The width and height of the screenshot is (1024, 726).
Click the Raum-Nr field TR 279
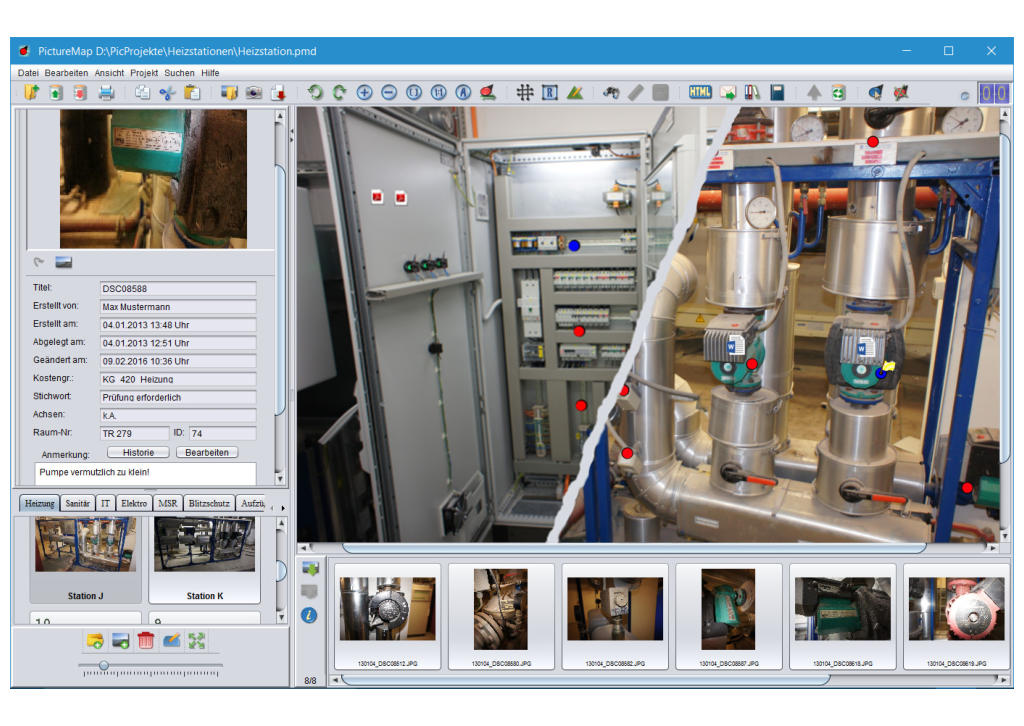pyautogui.click(x=135, y=434)
